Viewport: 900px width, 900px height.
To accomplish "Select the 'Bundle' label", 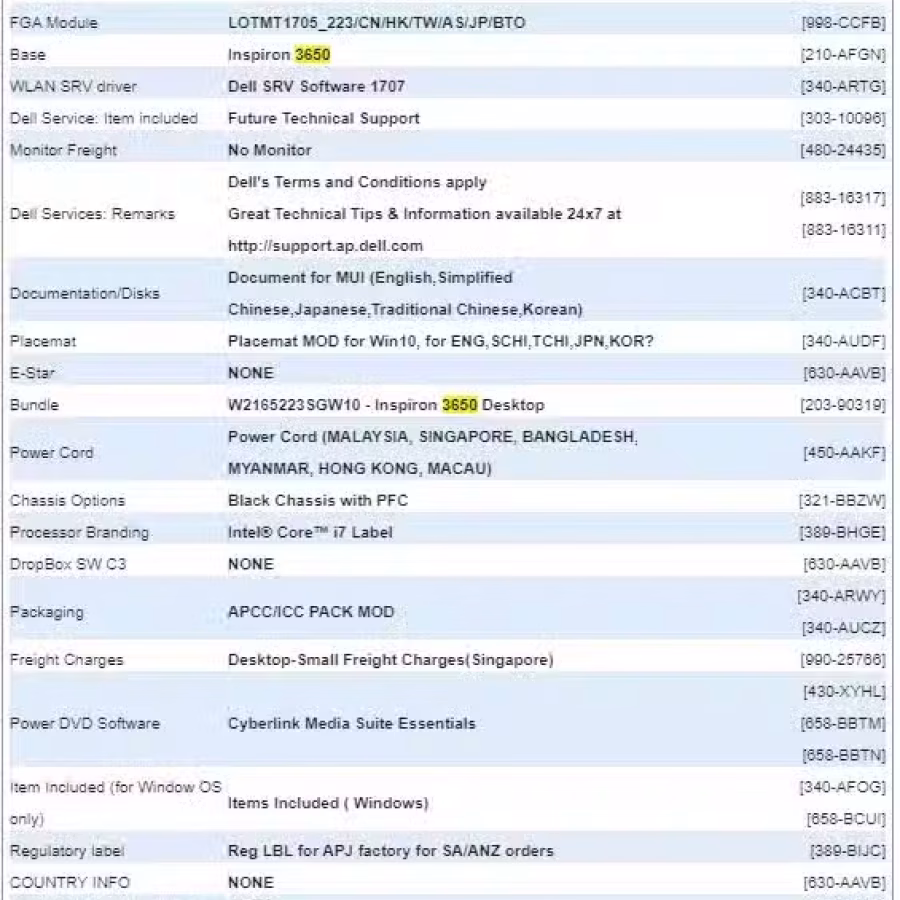I will click(34, 405).
